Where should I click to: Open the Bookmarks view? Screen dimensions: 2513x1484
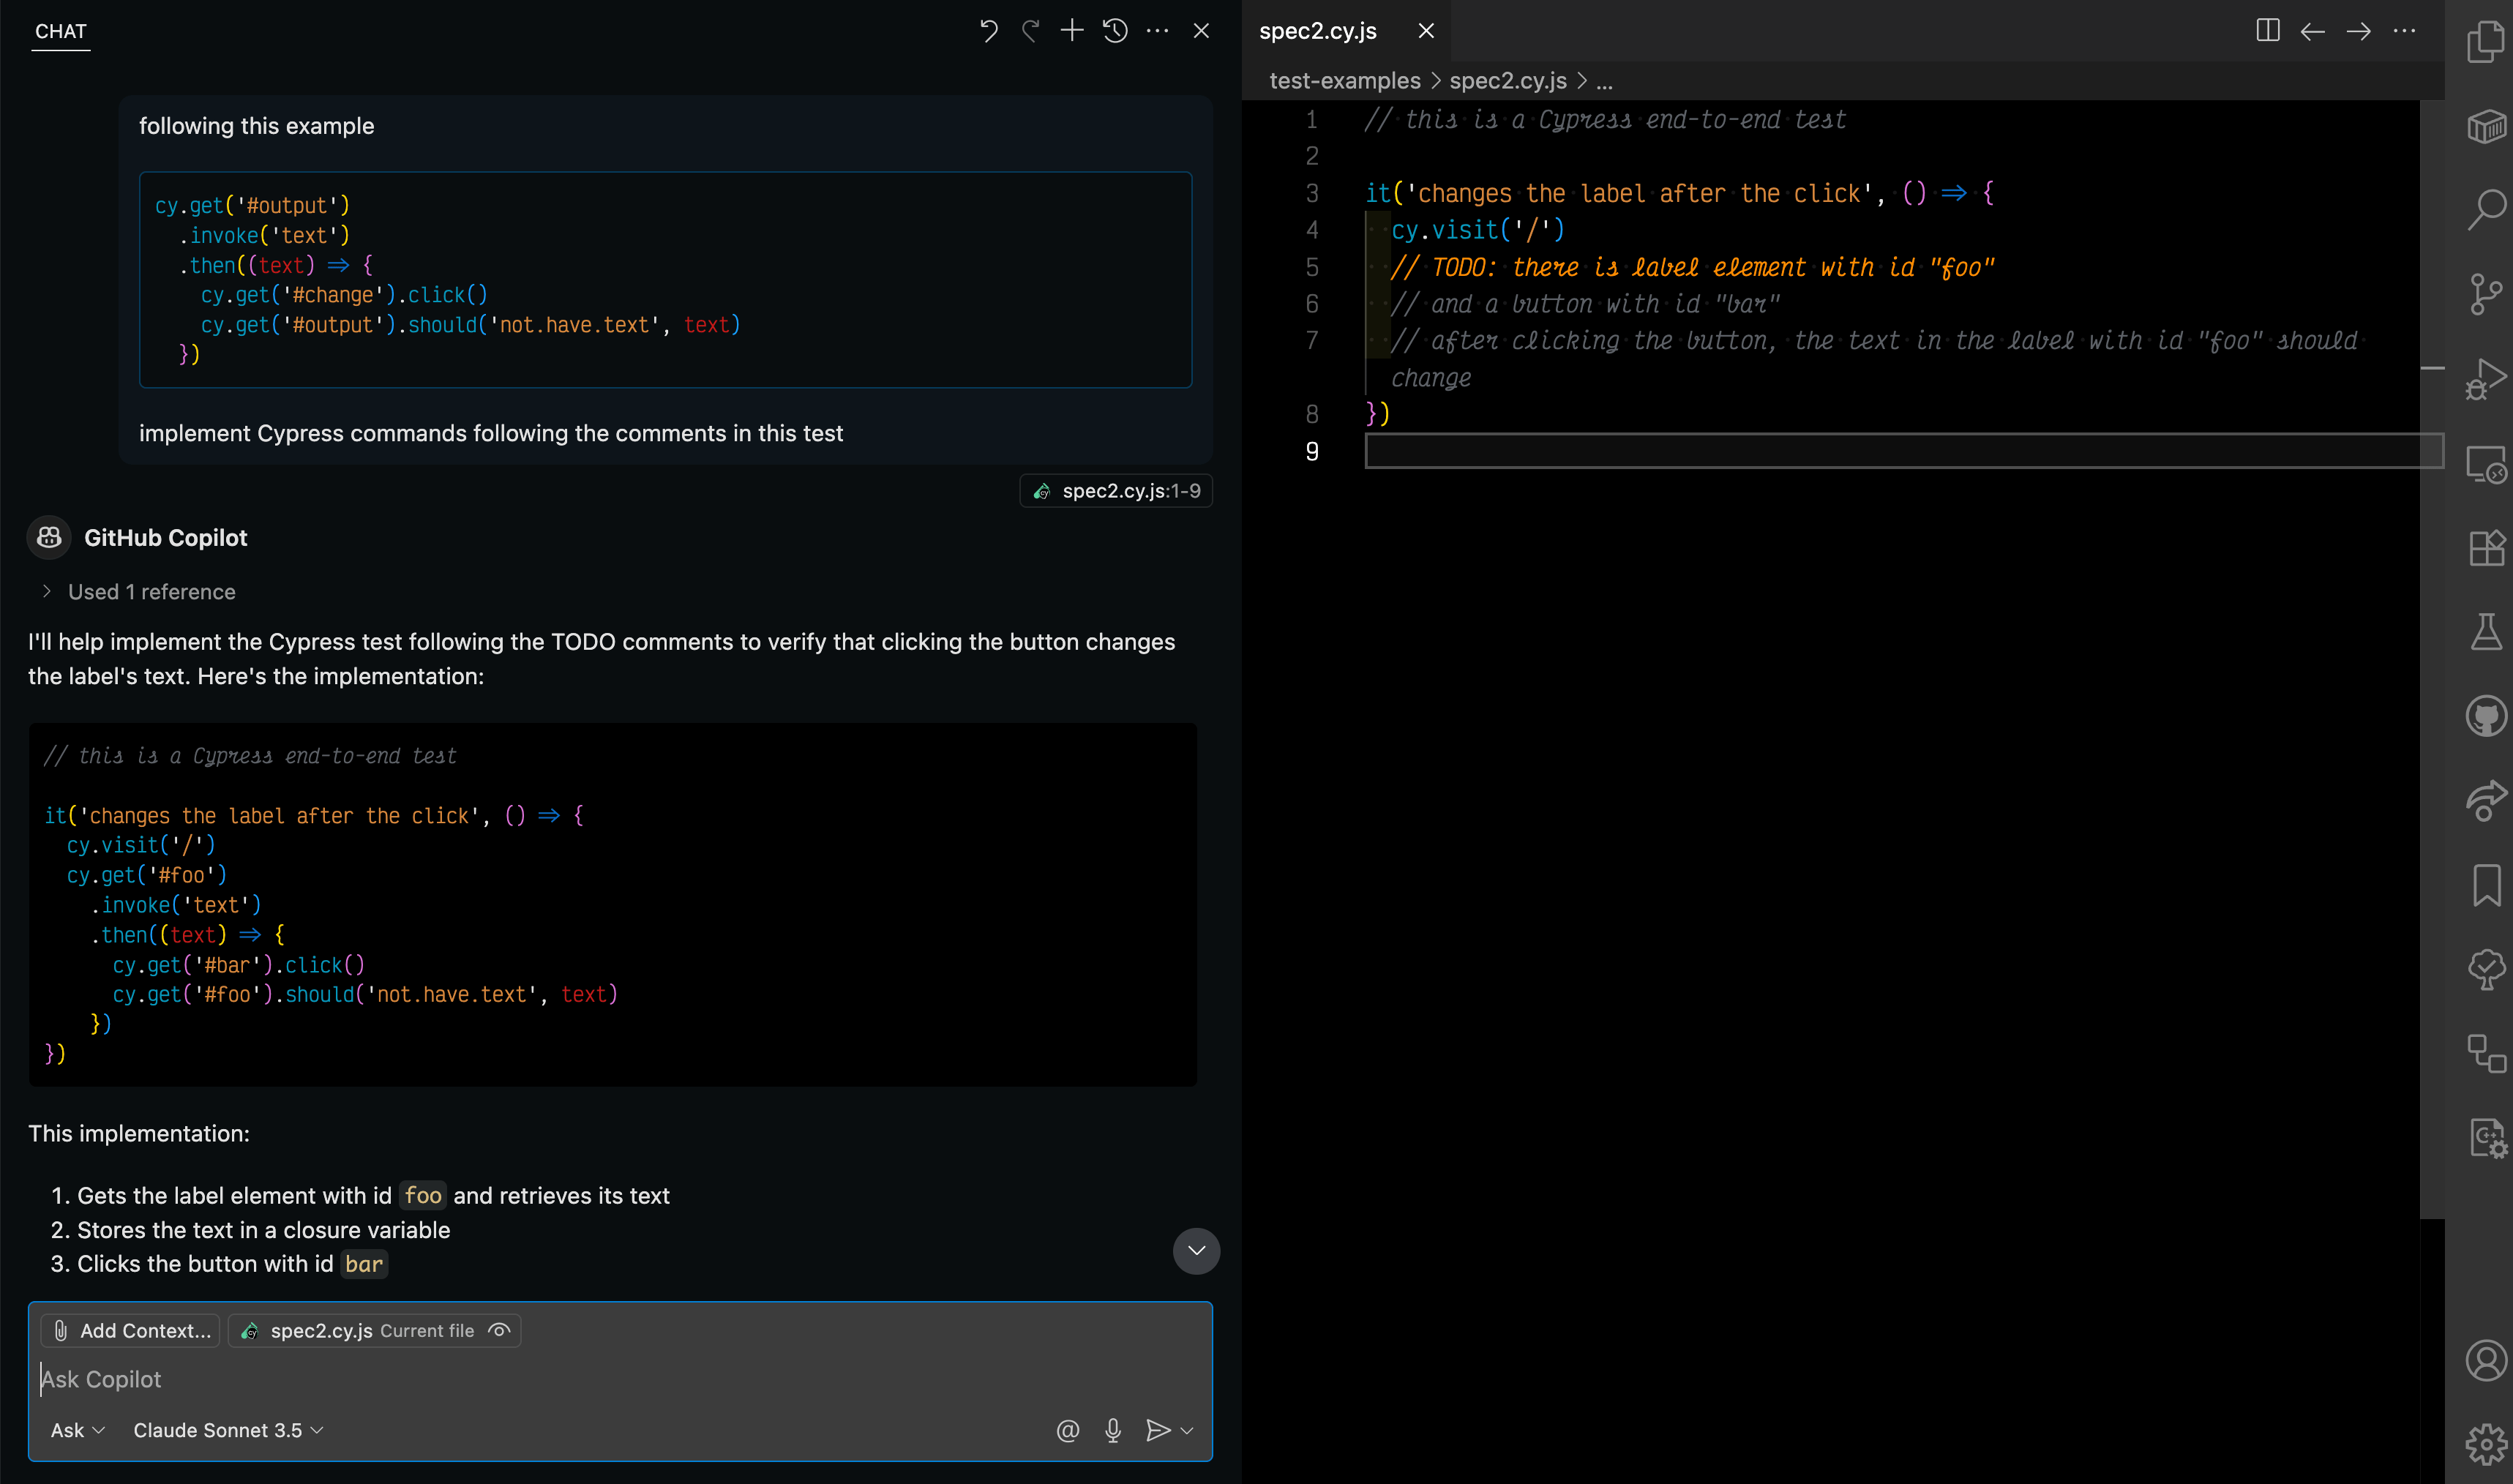2486,885
